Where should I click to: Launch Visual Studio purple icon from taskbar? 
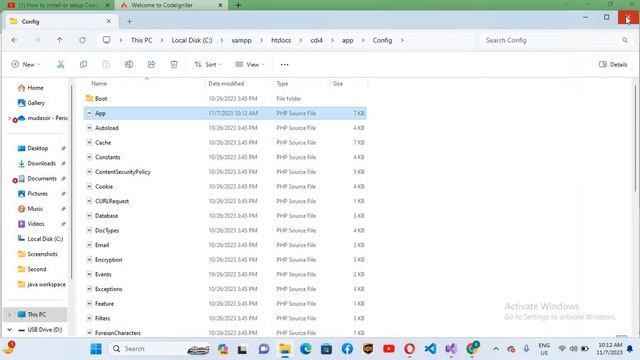tap(451, 349)
